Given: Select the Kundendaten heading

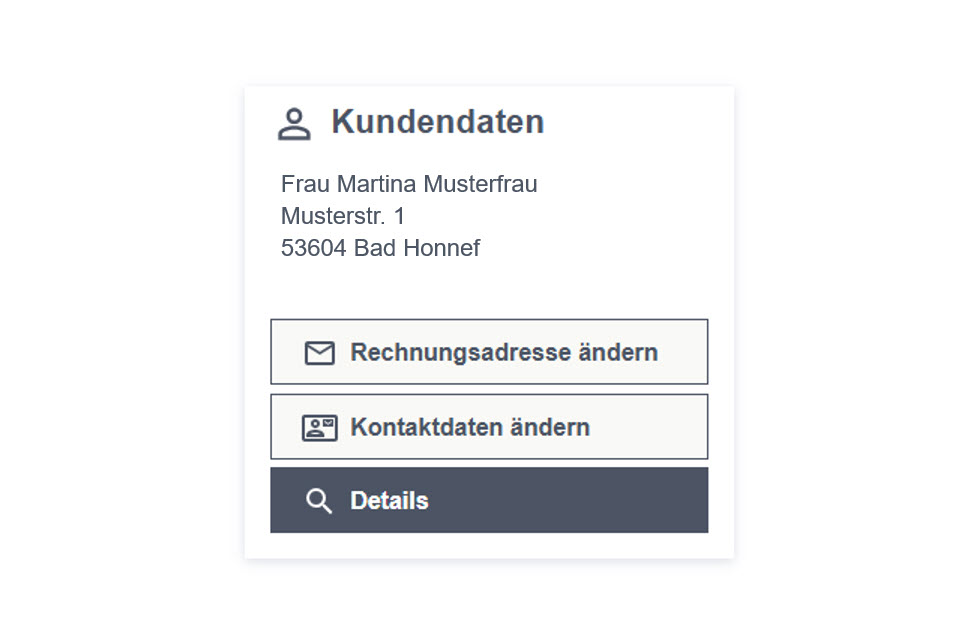Looking at the screenshot, I should [438, 122].
